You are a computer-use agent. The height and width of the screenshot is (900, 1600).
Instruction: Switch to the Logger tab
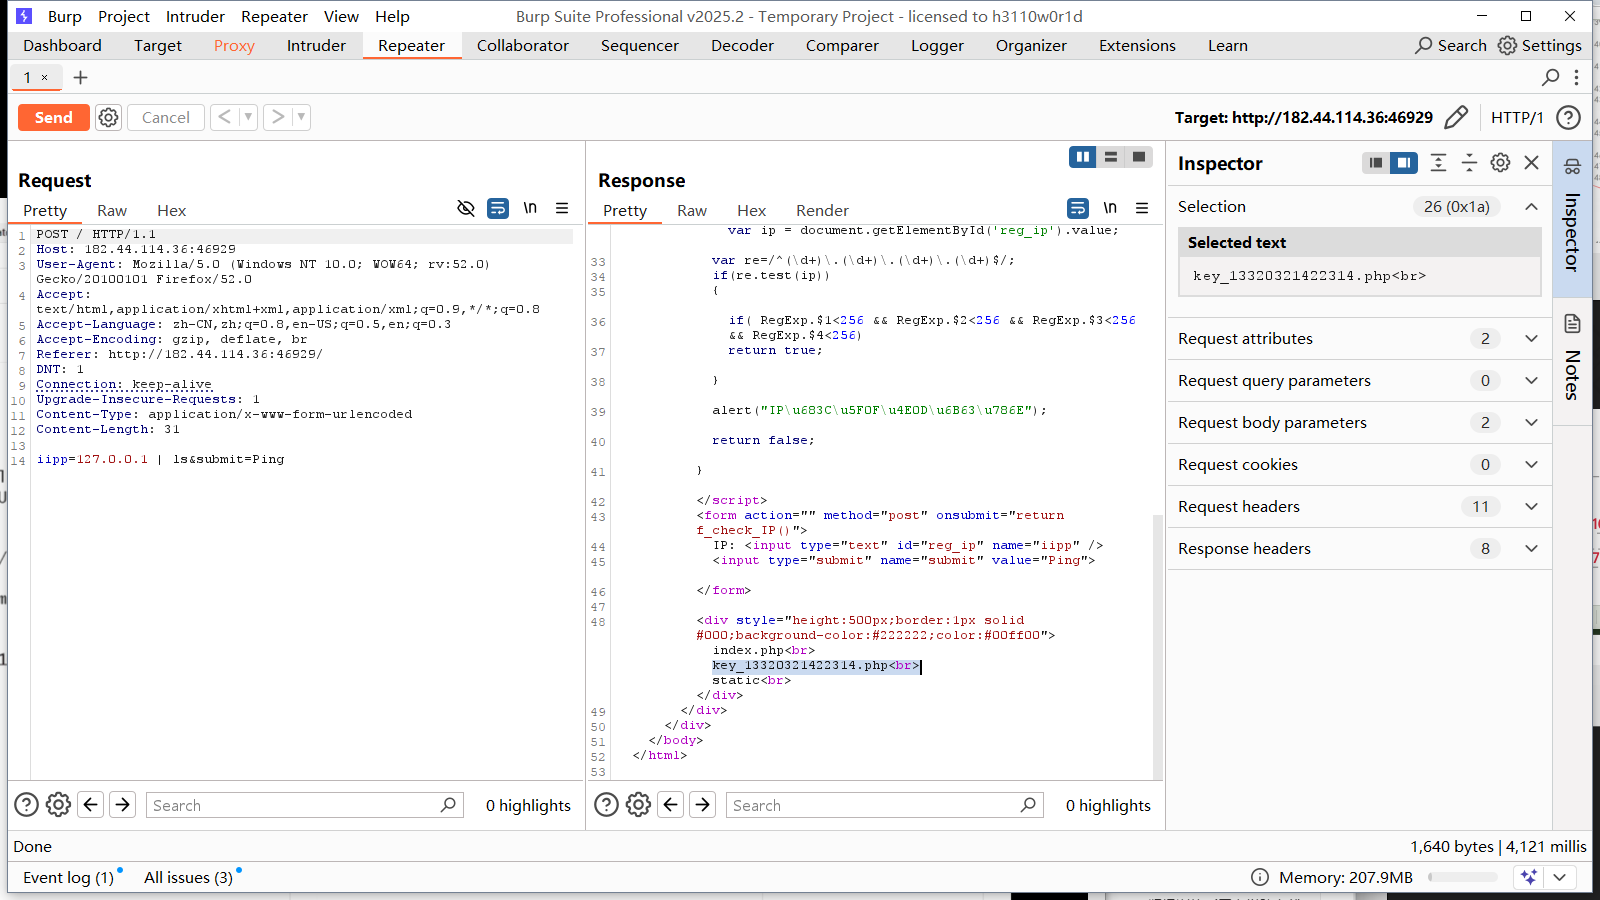point(937,45)
